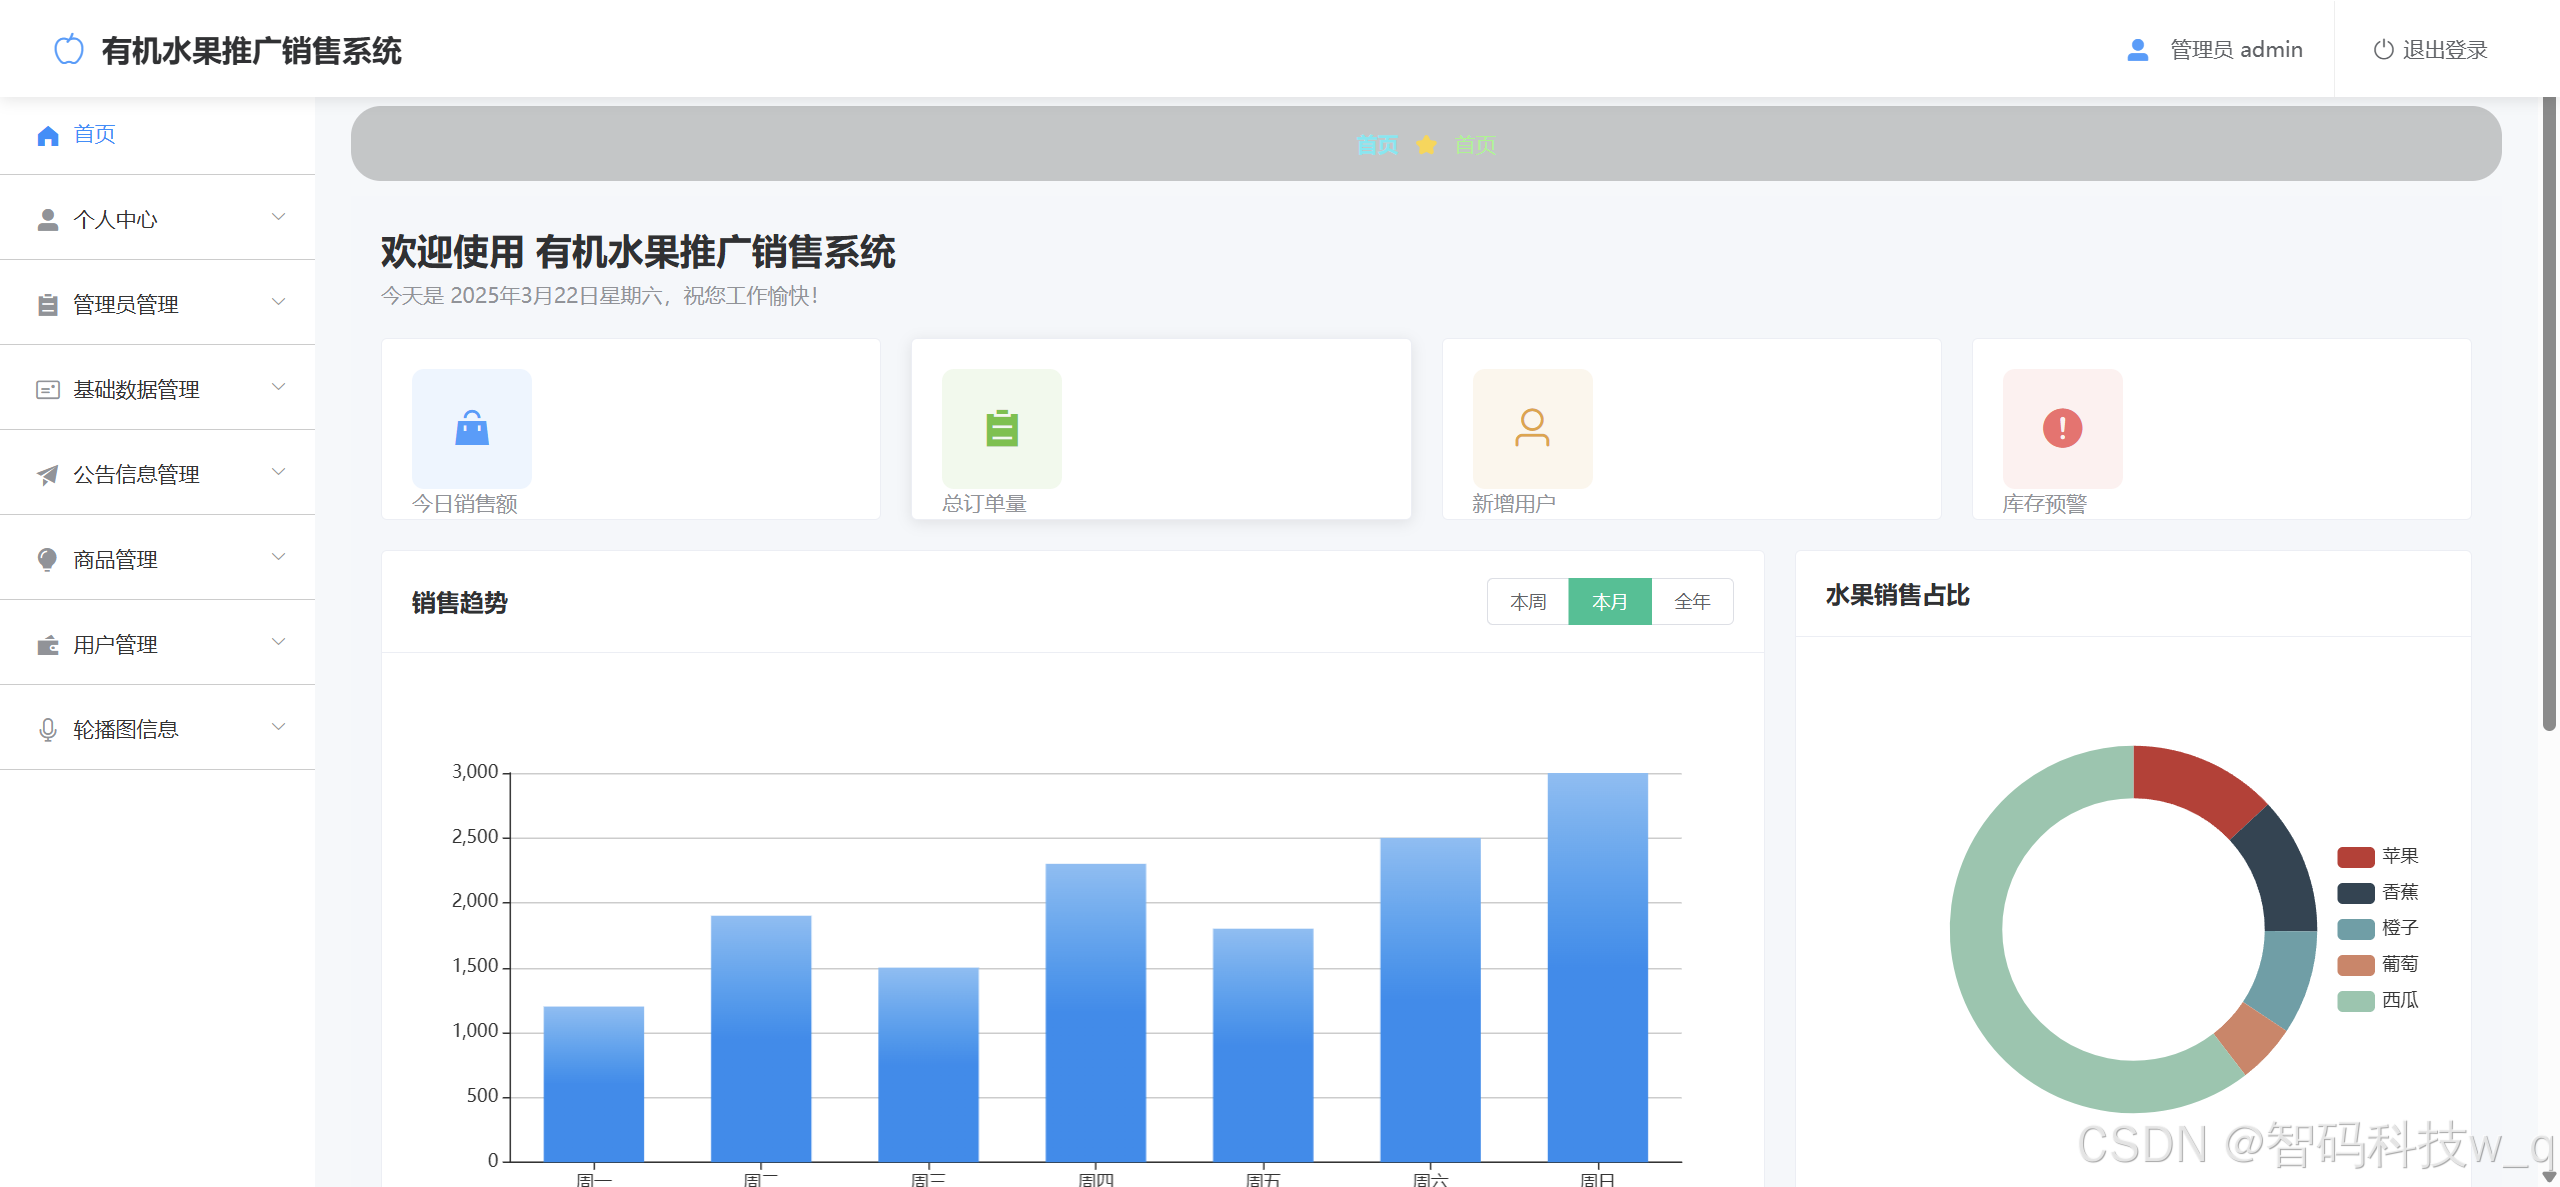Click the shopping bag icon for today's sales
The width and height of the screenshot is (2560, 1187).
coord(471,428)
